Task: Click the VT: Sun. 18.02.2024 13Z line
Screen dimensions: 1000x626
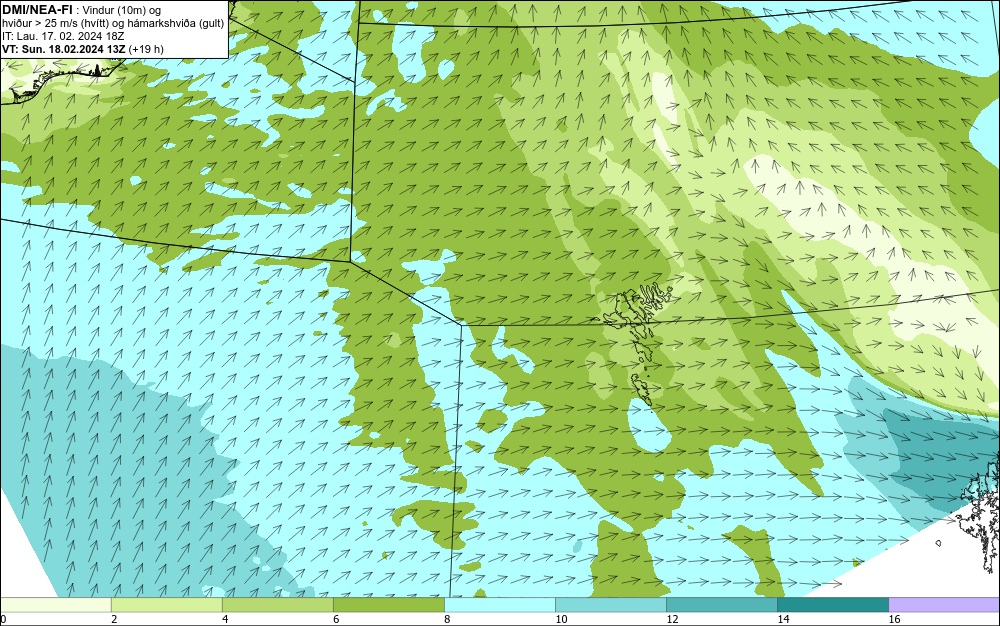Action: click(x=83, y=49)
